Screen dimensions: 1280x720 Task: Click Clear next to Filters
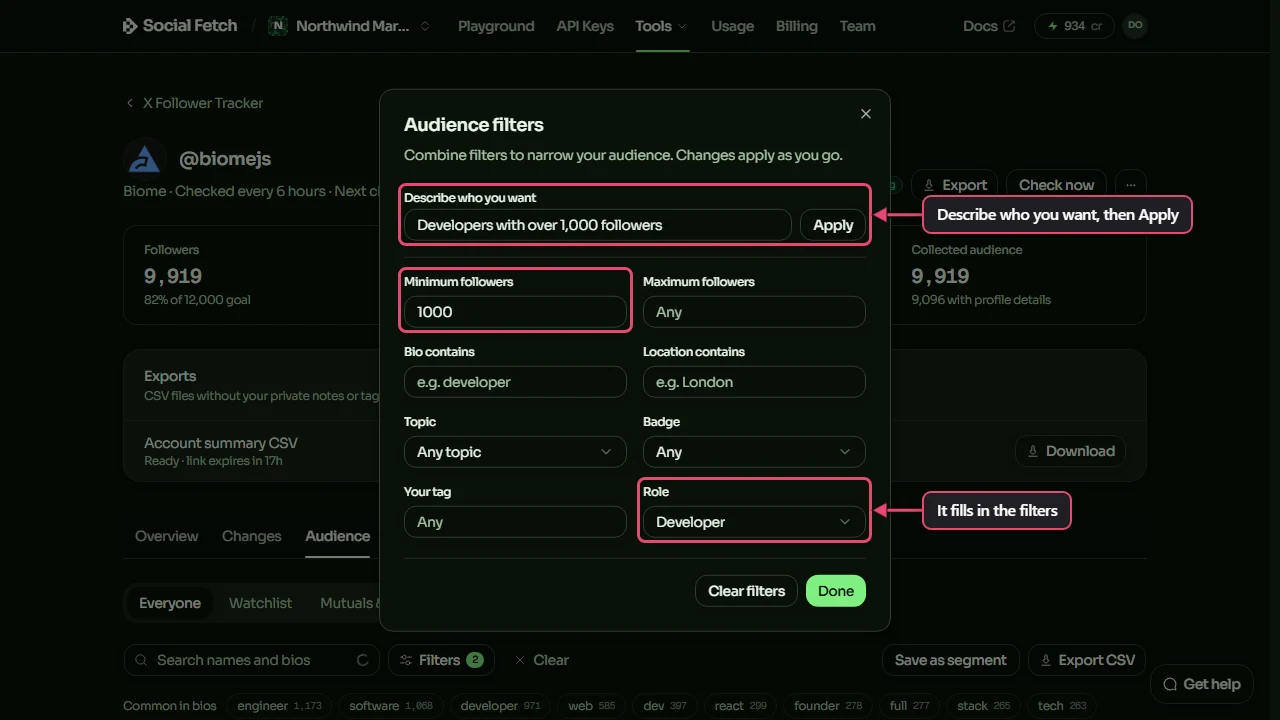[541, 660]
